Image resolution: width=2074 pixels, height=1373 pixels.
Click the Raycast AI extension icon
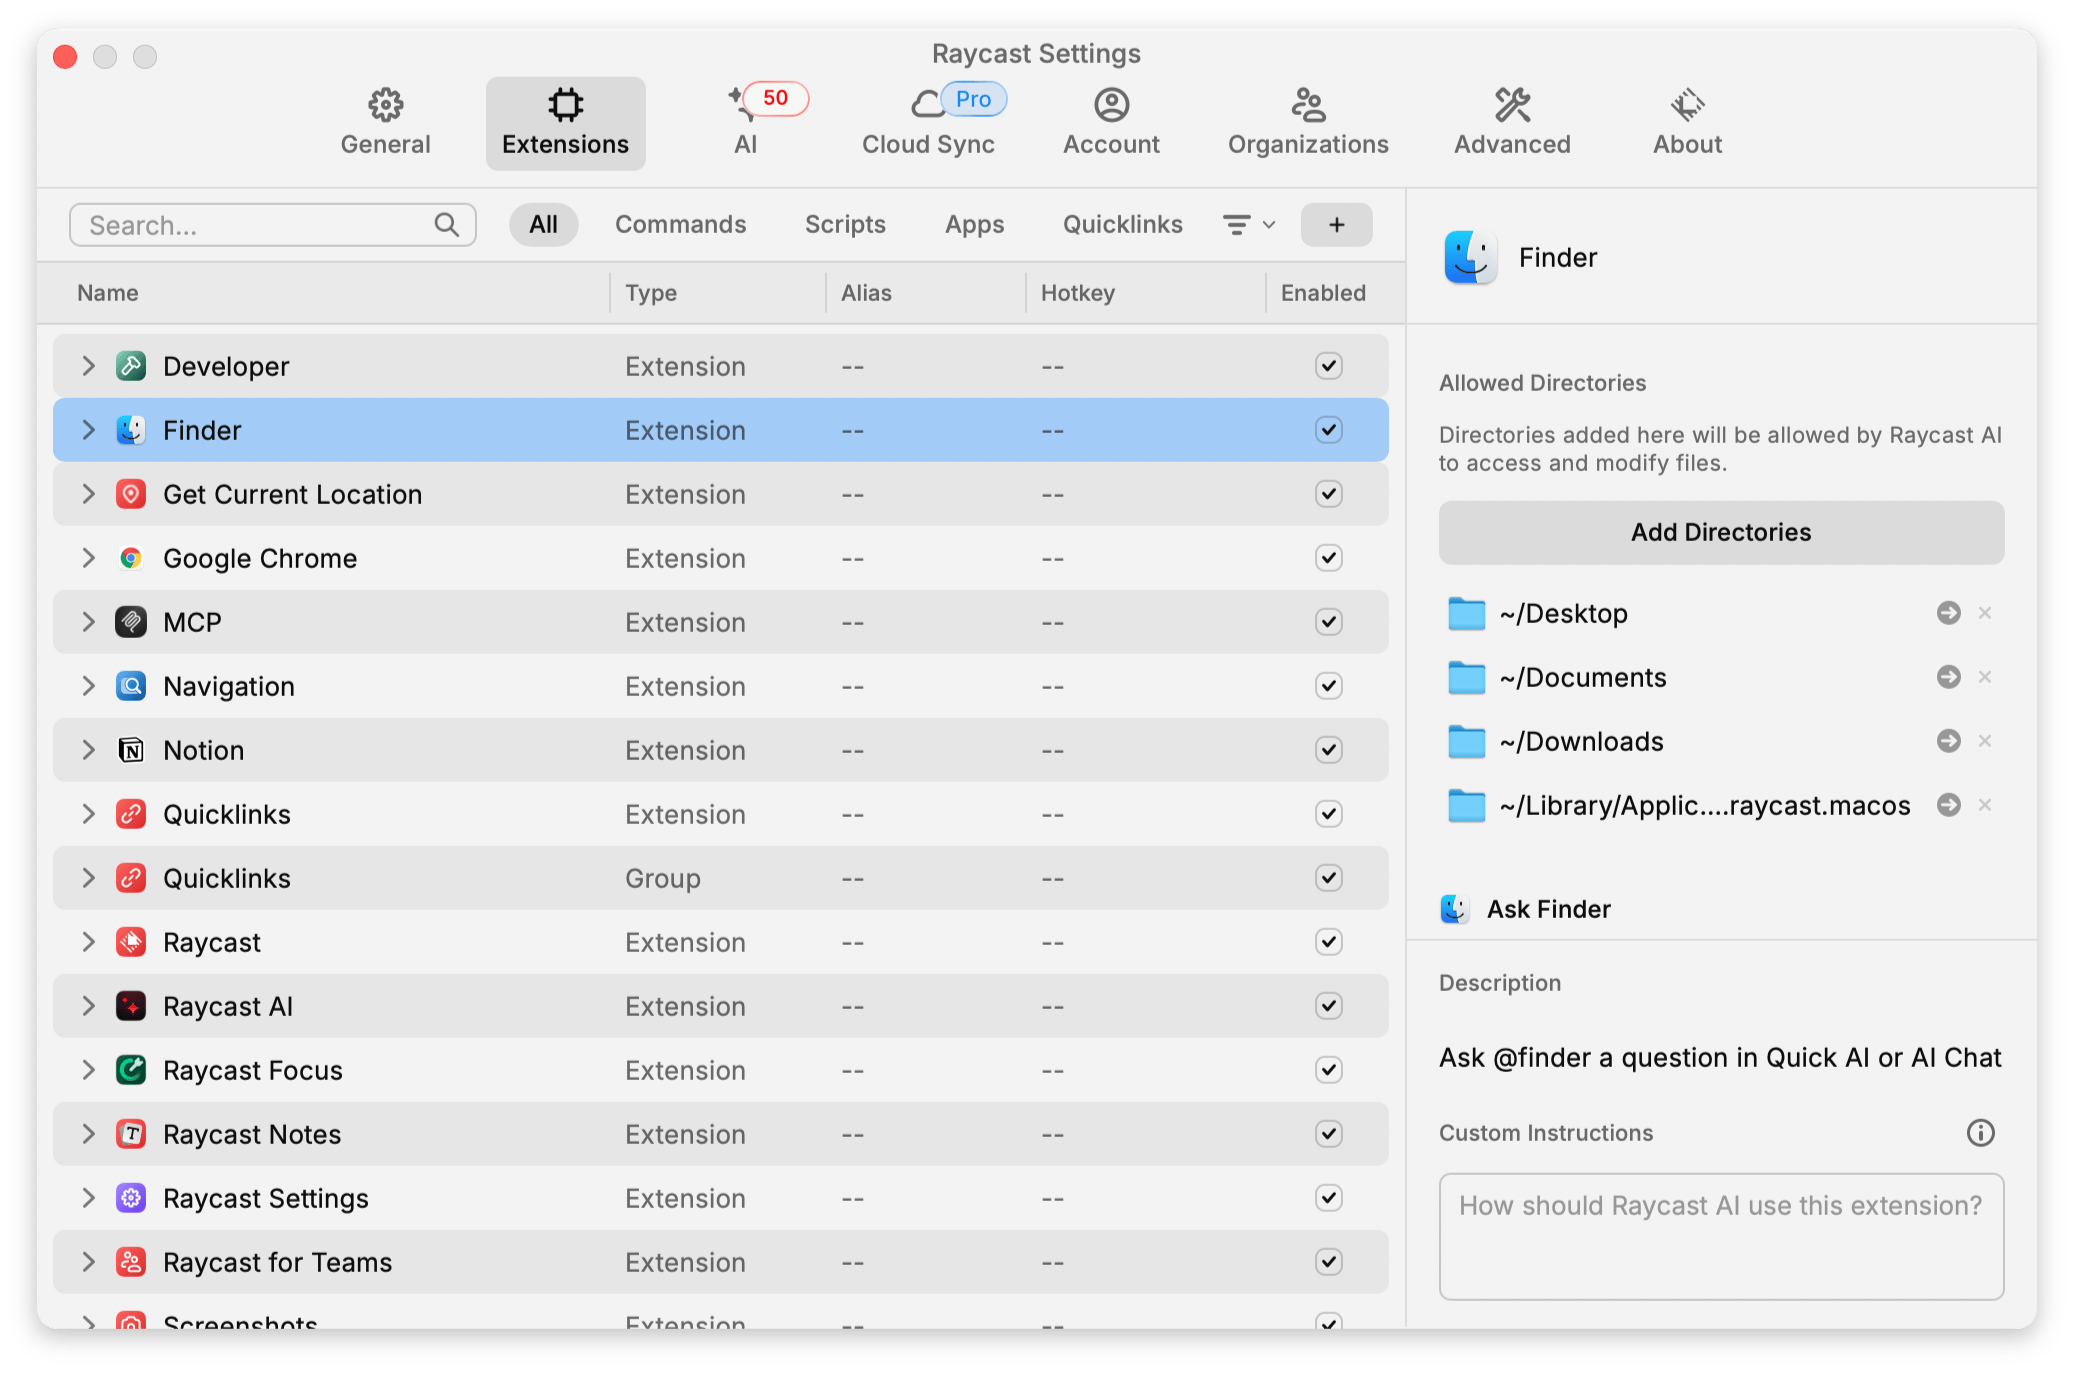click(131, 1006)
